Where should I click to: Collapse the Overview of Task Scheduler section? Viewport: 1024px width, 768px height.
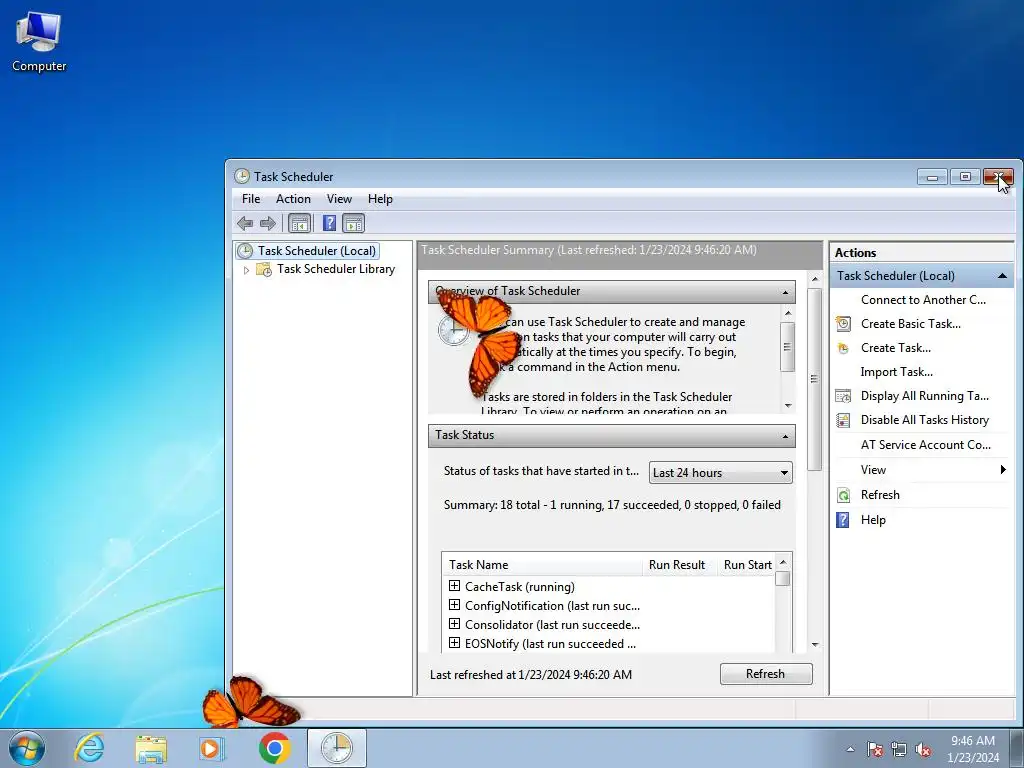click(785, 292)
